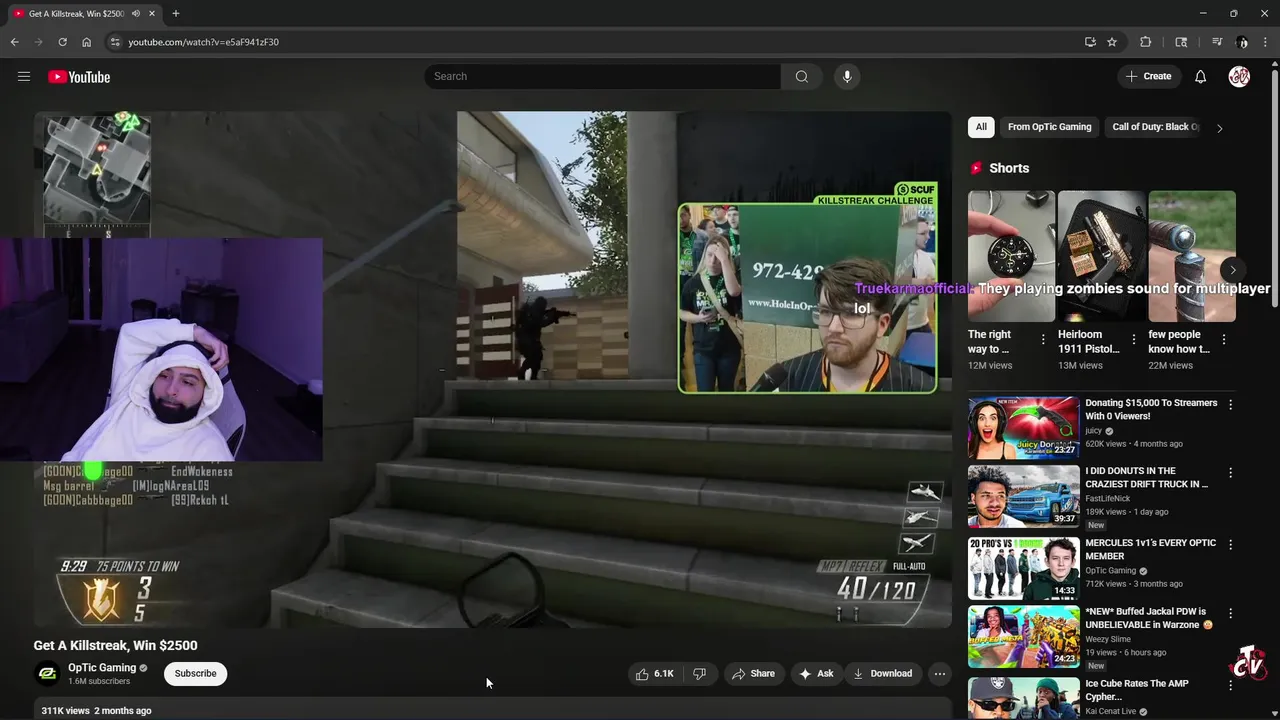Open browser profile icon in toolbar
Image resolution: width=1280 pixels, height=720 pixels.
pos(1243,42)
